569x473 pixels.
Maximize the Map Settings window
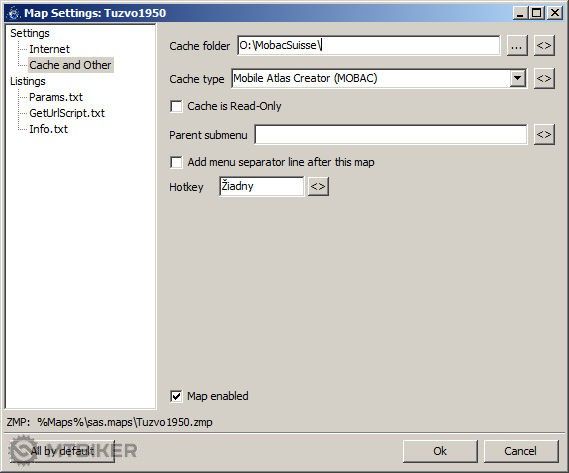[537, 13]
